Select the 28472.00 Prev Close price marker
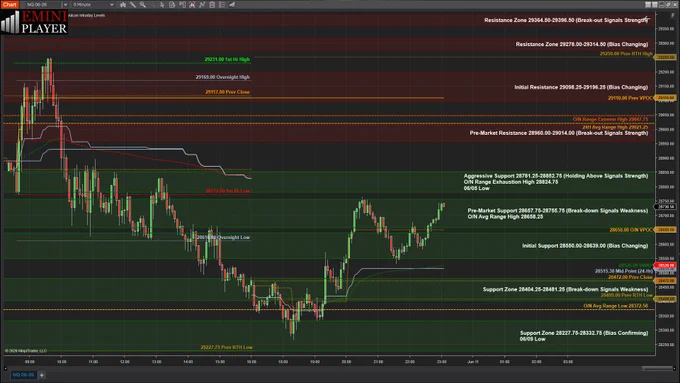This screenshot has width=680, height=383. [666, 281]
